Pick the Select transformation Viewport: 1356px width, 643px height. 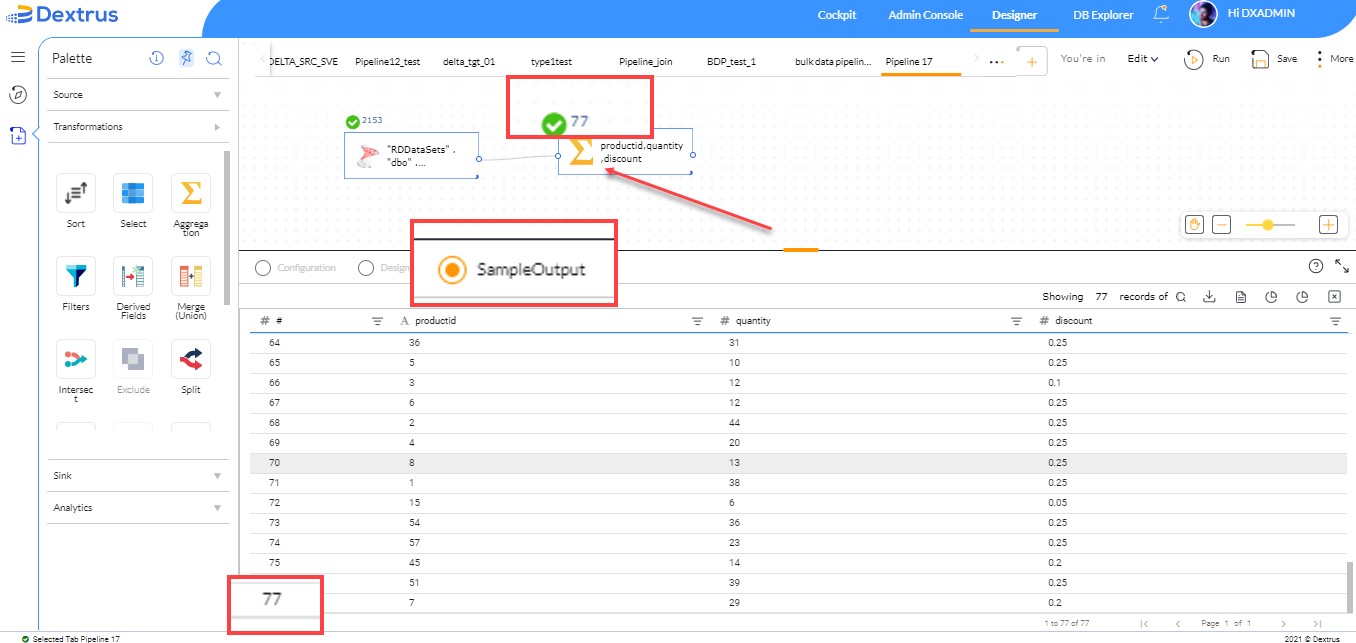point(133,193)
